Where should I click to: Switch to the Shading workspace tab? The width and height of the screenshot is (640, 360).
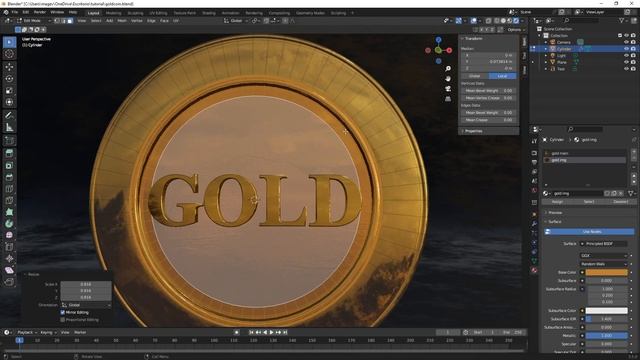(209, 13)
